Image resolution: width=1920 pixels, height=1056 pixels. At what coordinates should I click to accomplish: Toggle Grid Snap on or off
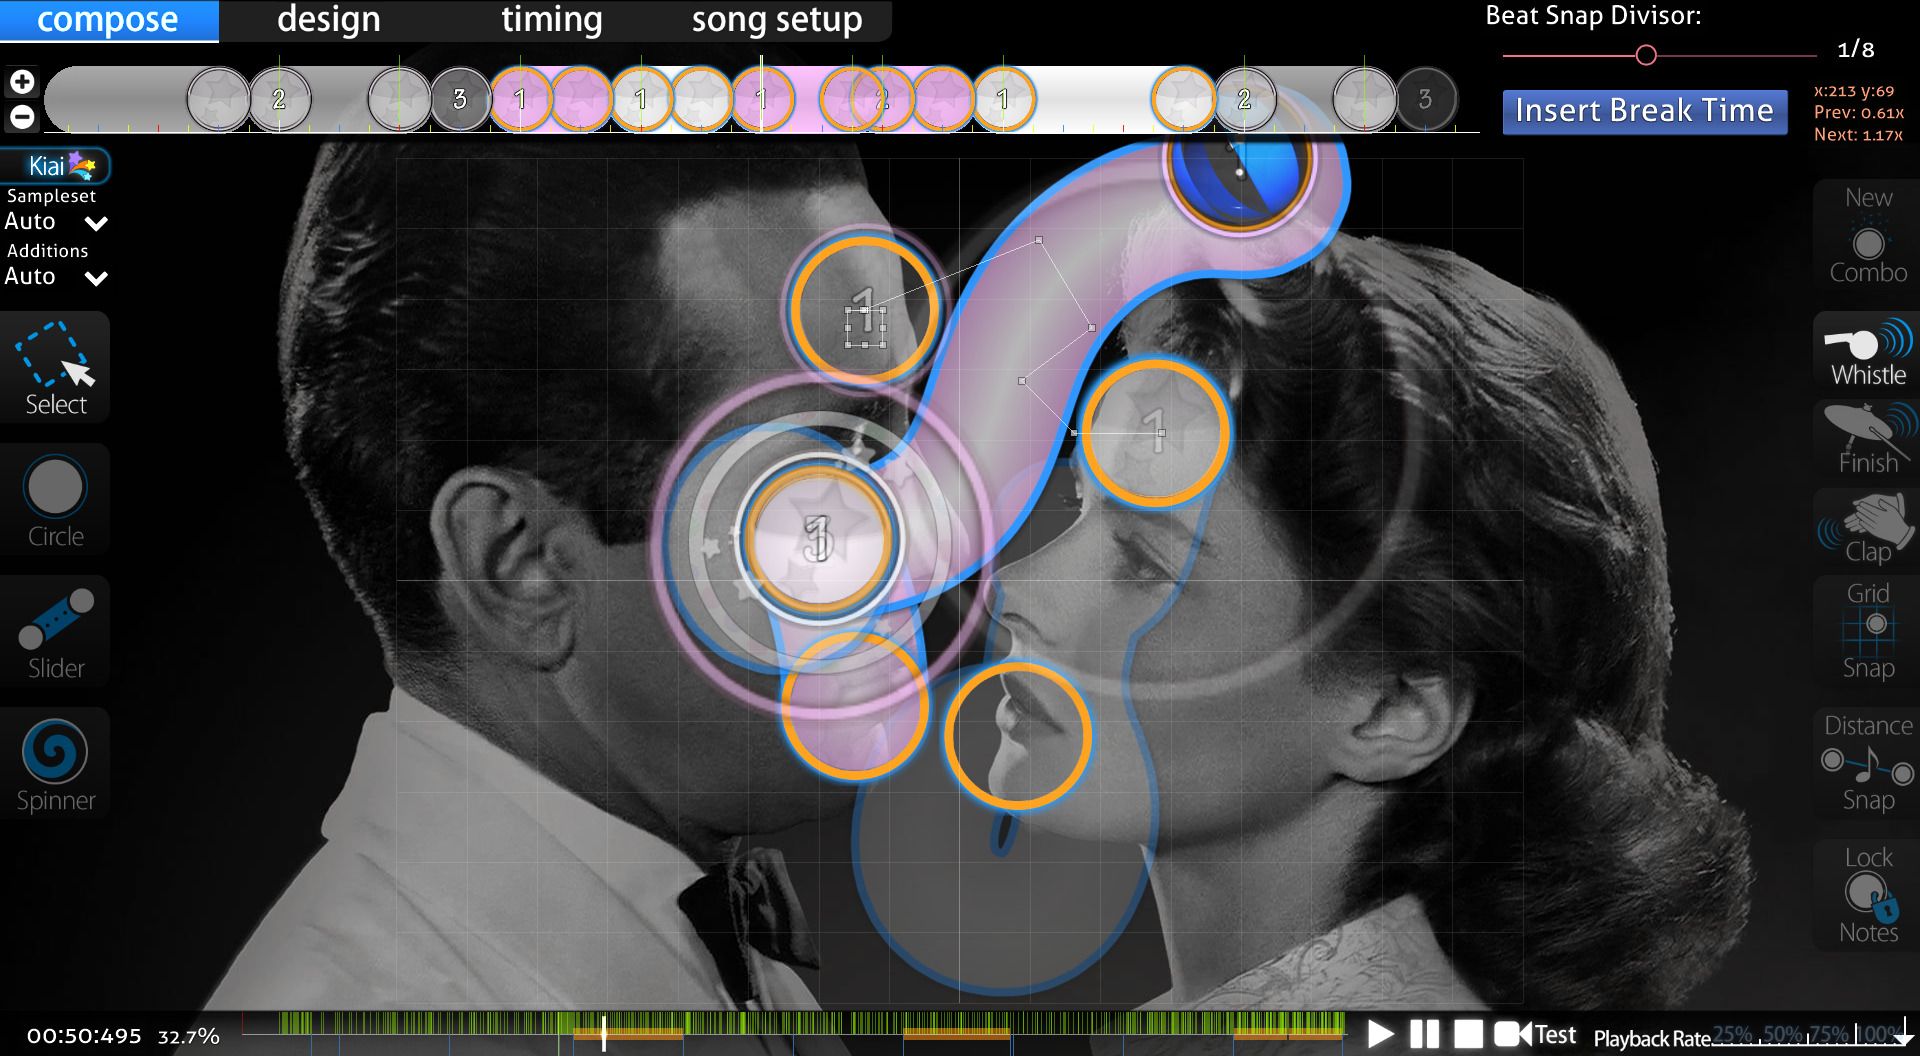pyautogui.click(x=1867, y=630)
